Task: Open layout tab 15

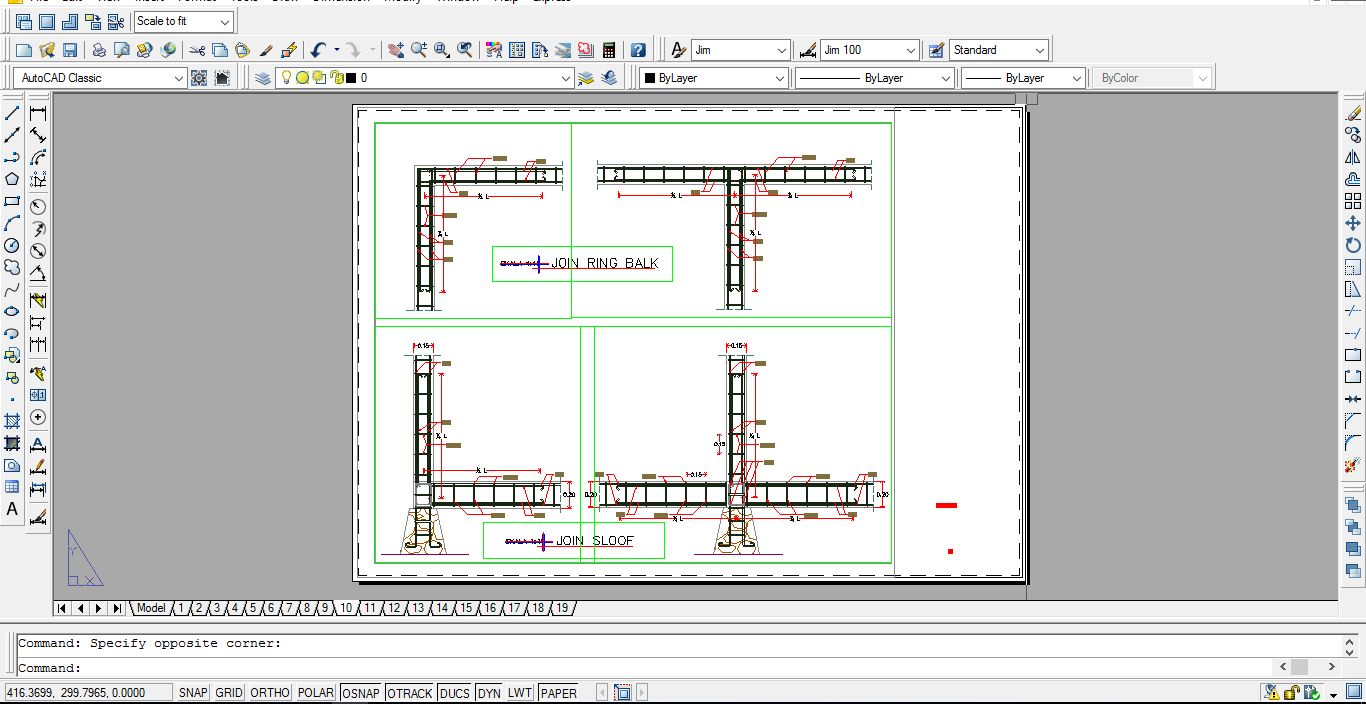Action: point(466,608)
